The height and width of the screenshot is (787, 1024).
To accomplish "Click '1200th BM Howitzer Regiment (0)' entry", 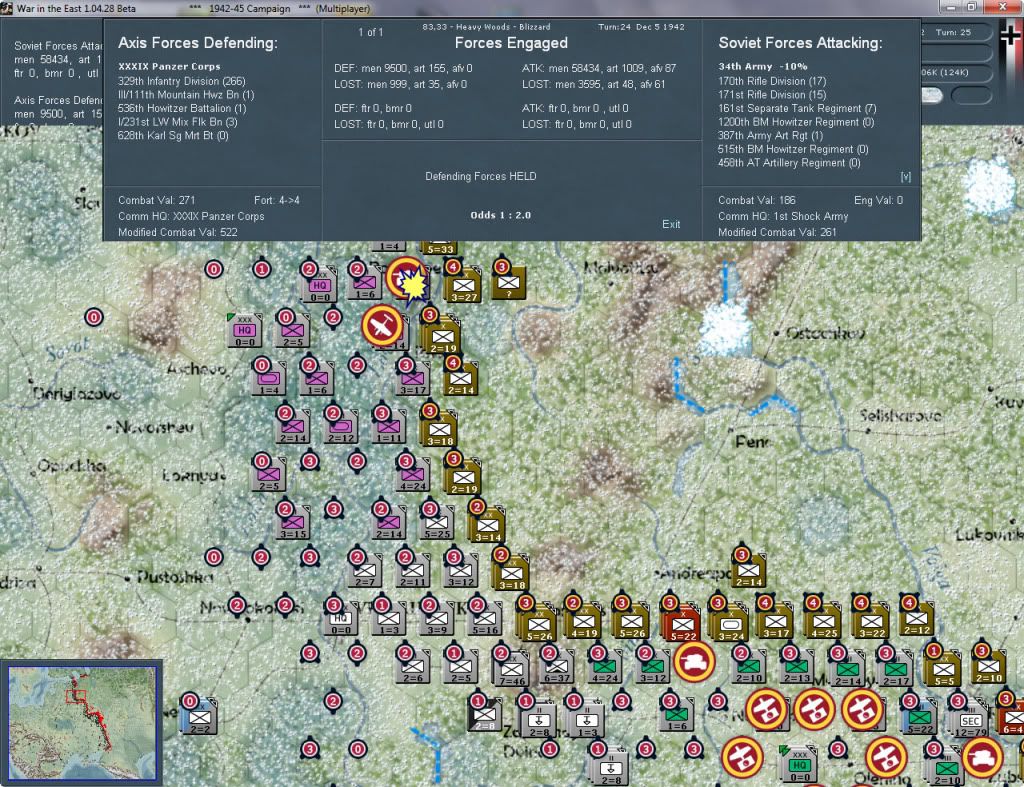I will (x=796, y=122).
